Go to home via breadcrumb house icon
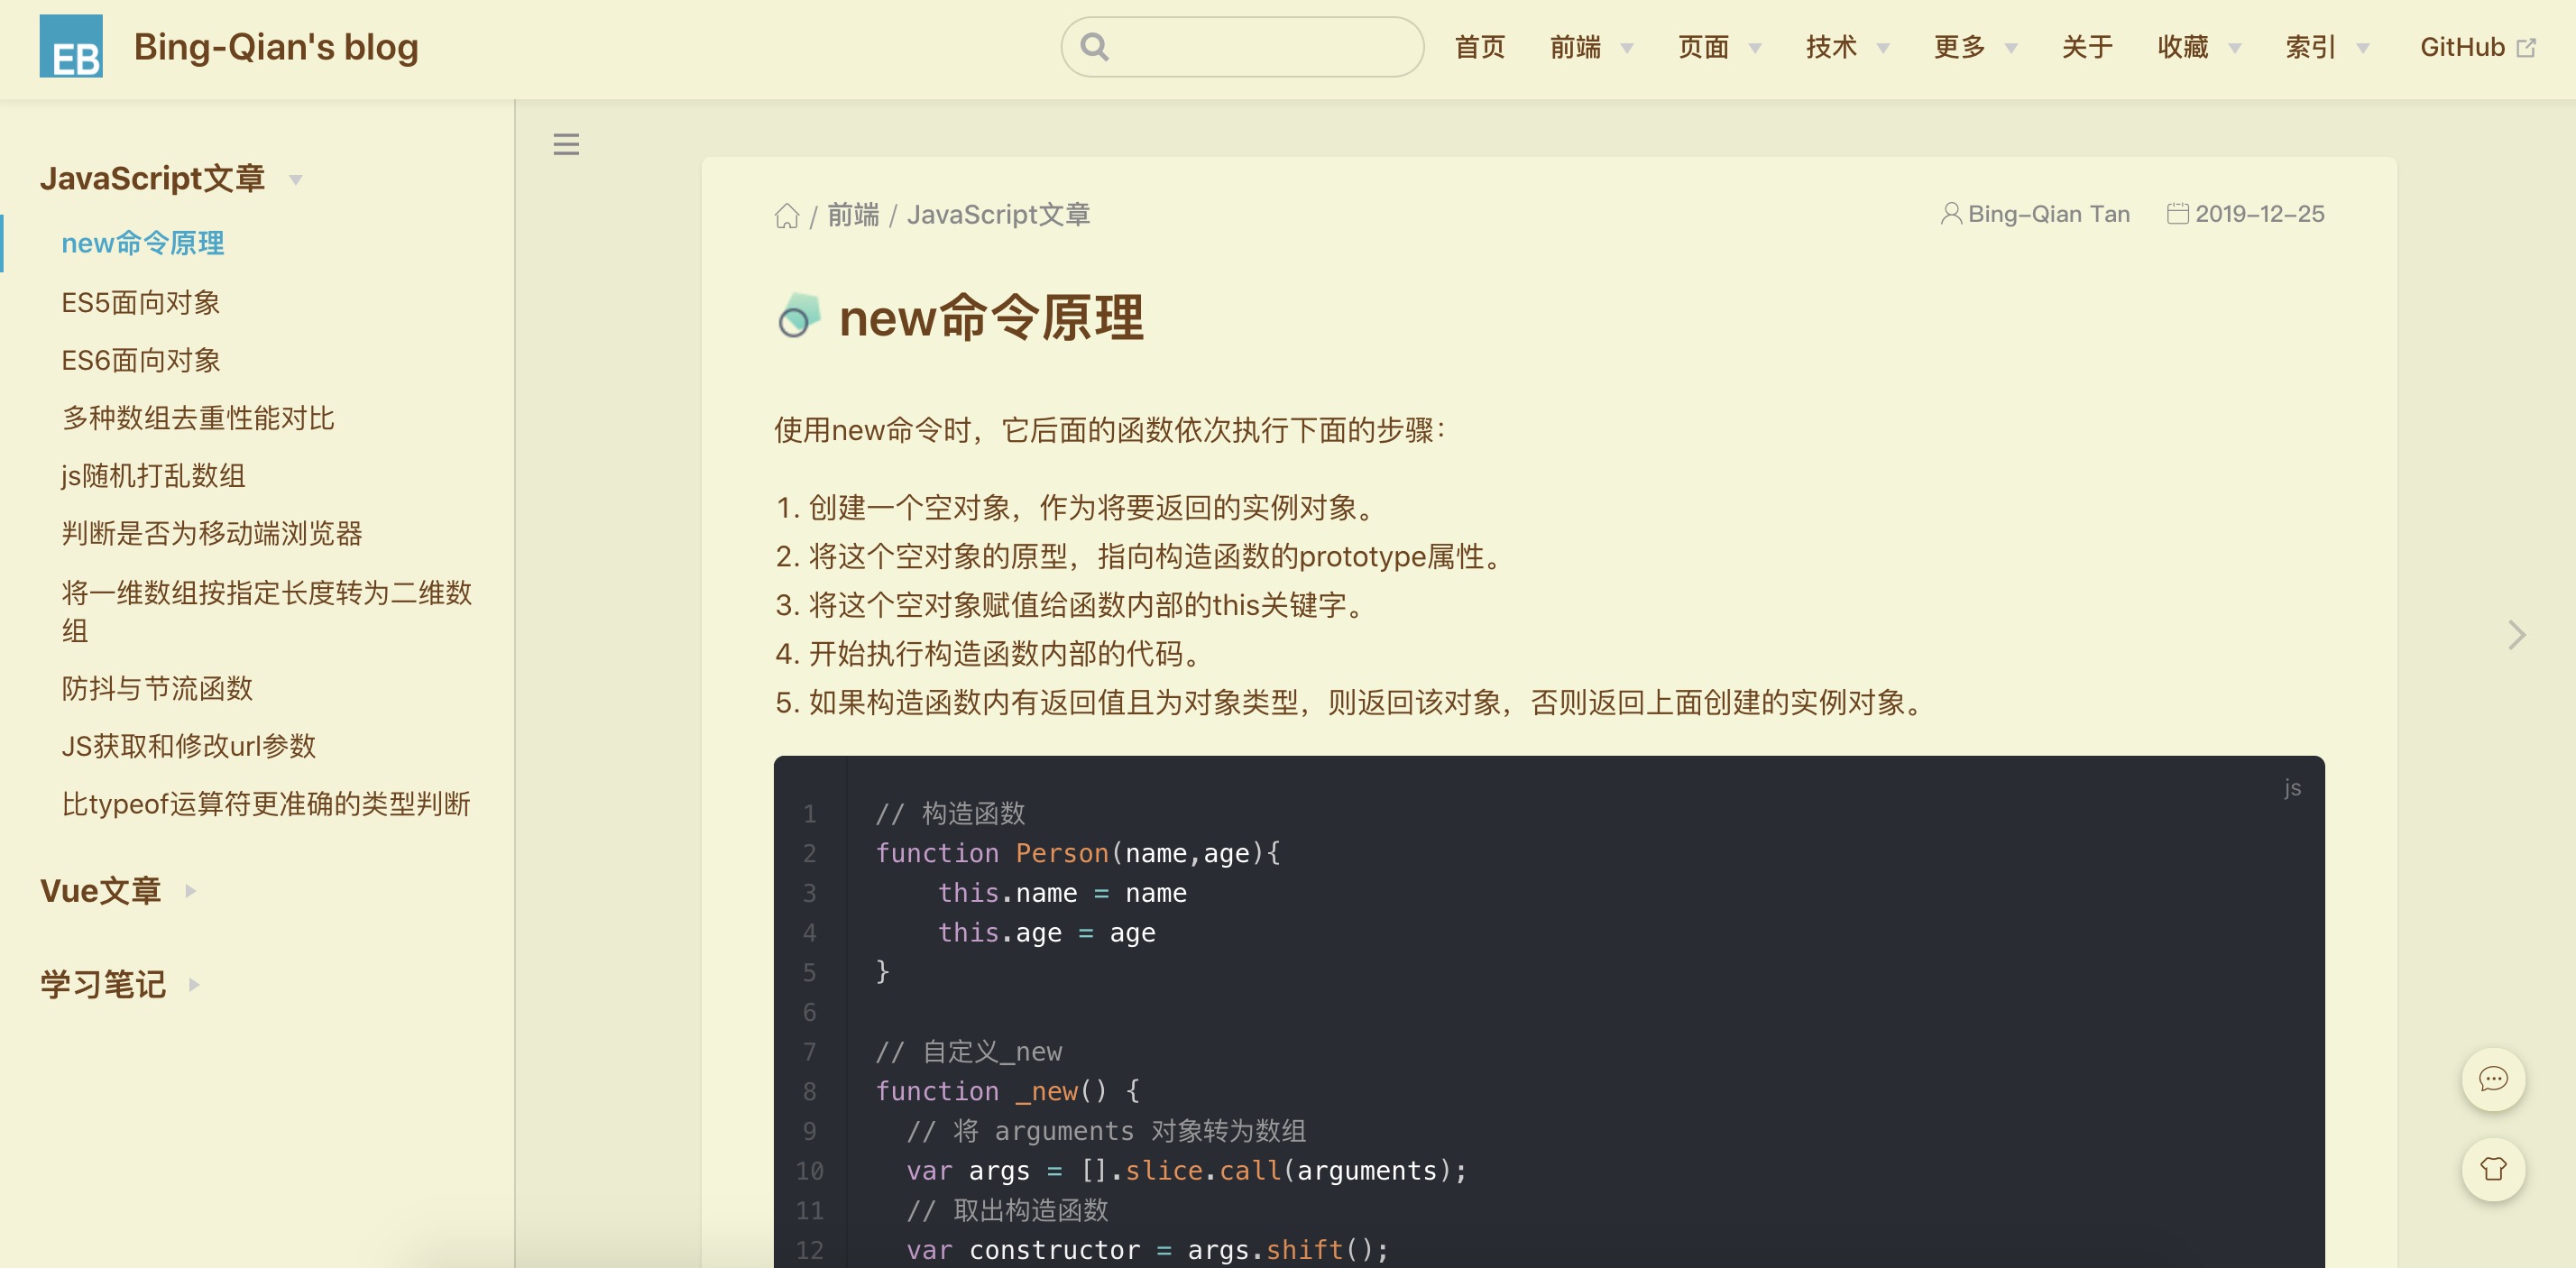2576x1268 pixels. point(787,215)
